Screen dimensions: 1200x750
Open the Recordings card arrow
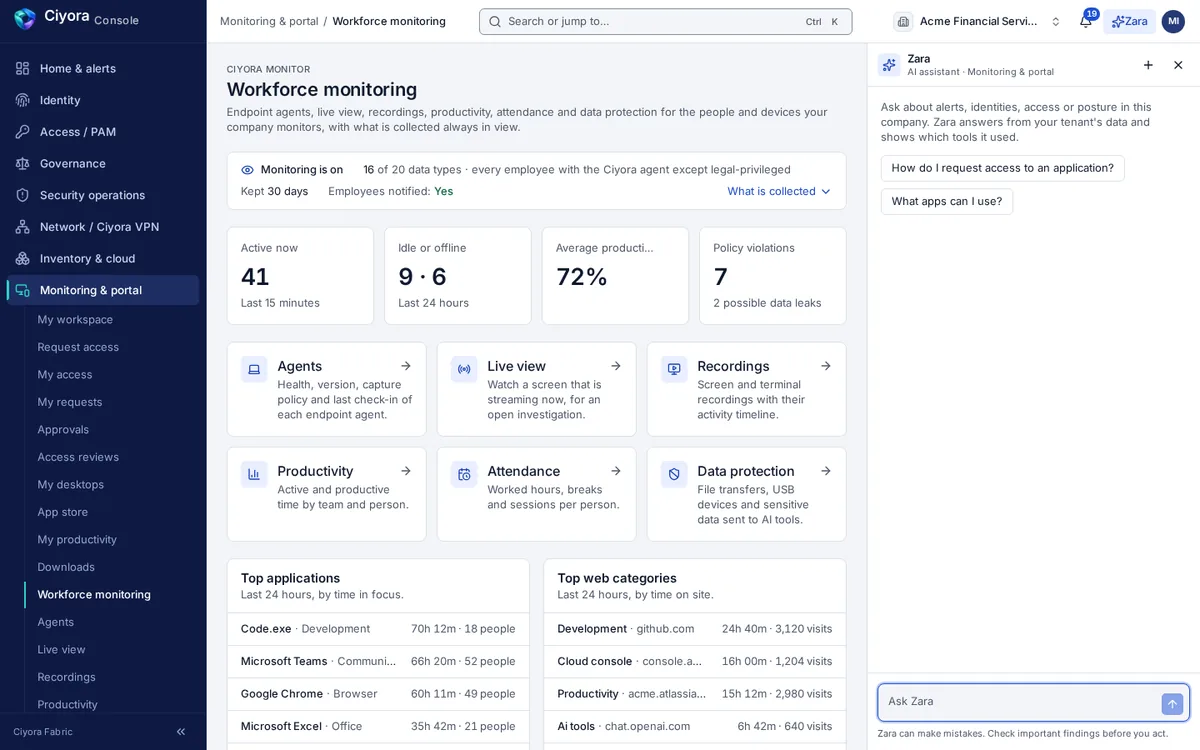[825, 366]
